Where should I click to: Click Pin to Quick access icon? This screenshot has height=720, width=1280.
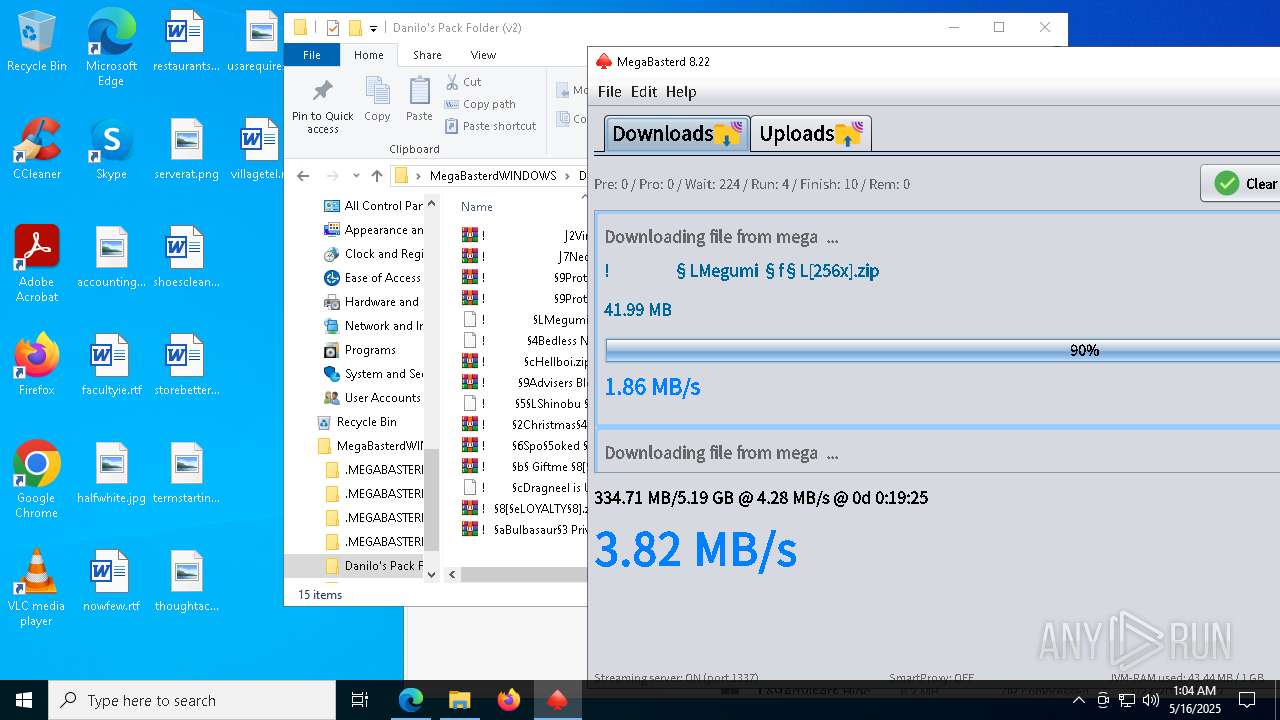(323, 106)
